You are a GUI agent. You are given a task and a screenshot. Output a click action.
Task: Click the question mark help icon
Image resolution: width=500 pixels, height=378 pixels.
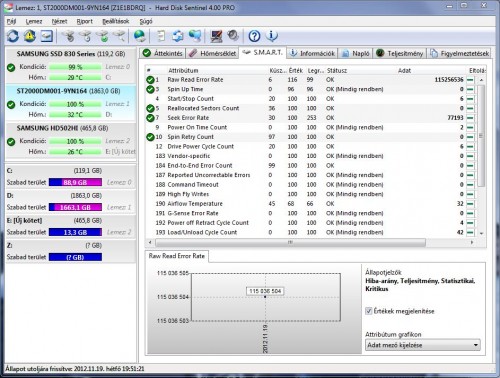[x=254, y=36]
